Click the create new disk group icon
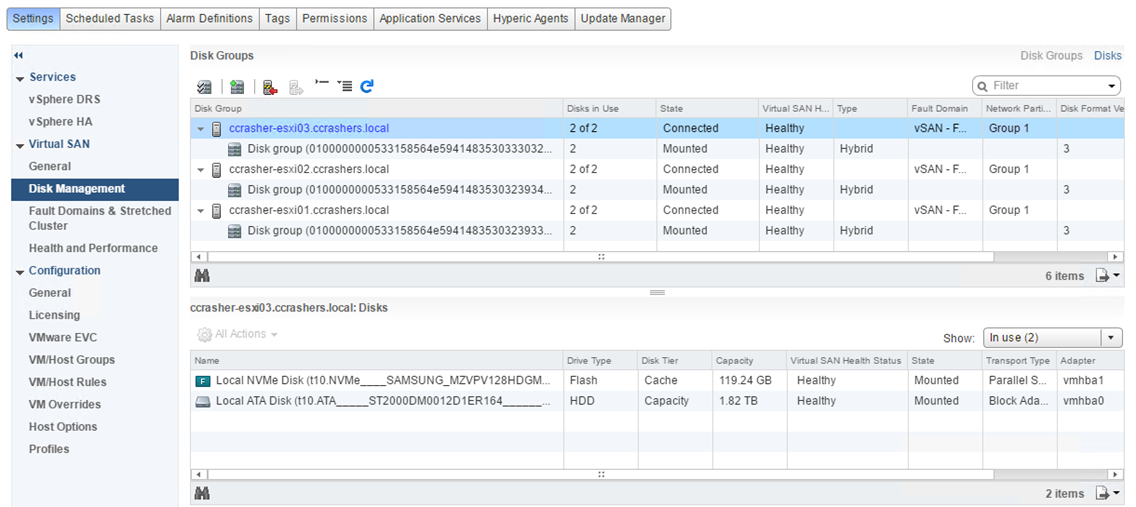The height and width of the screenshot is (507, 1136). point(236,87)
